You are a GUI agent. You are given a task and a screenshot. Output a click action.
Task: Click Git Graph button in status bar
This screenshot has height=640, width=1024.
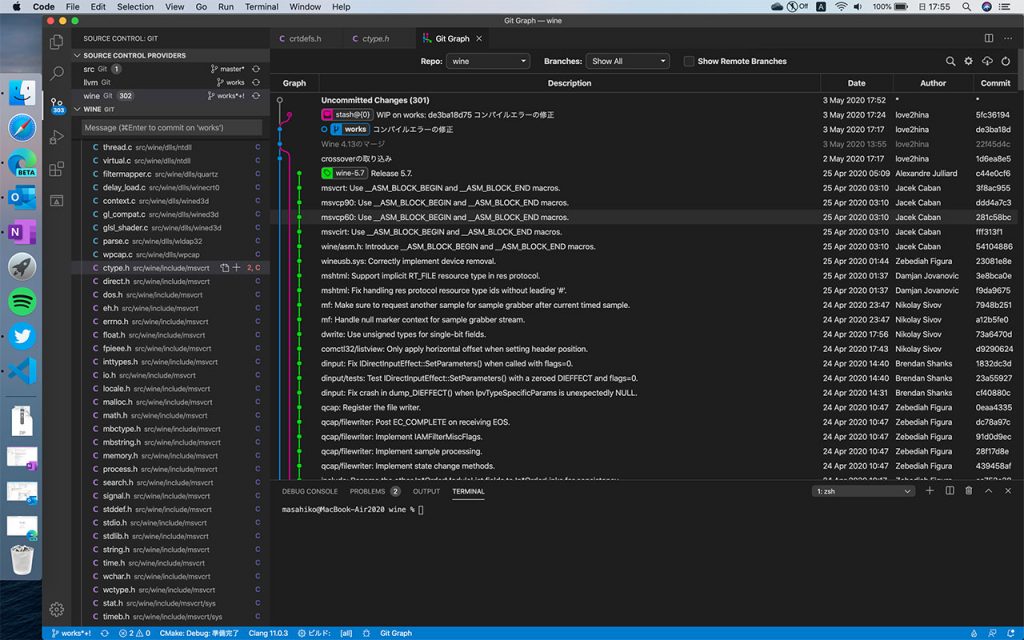tap(396, 633)
